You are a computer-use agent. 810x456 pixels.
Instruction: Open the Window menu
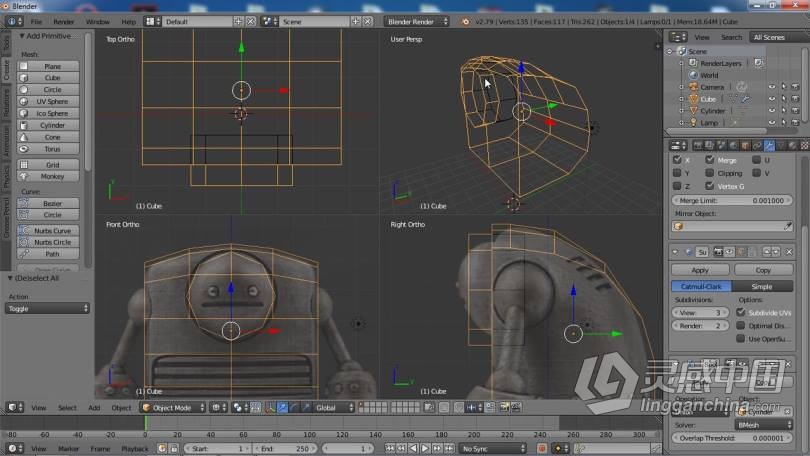(98, 22)
